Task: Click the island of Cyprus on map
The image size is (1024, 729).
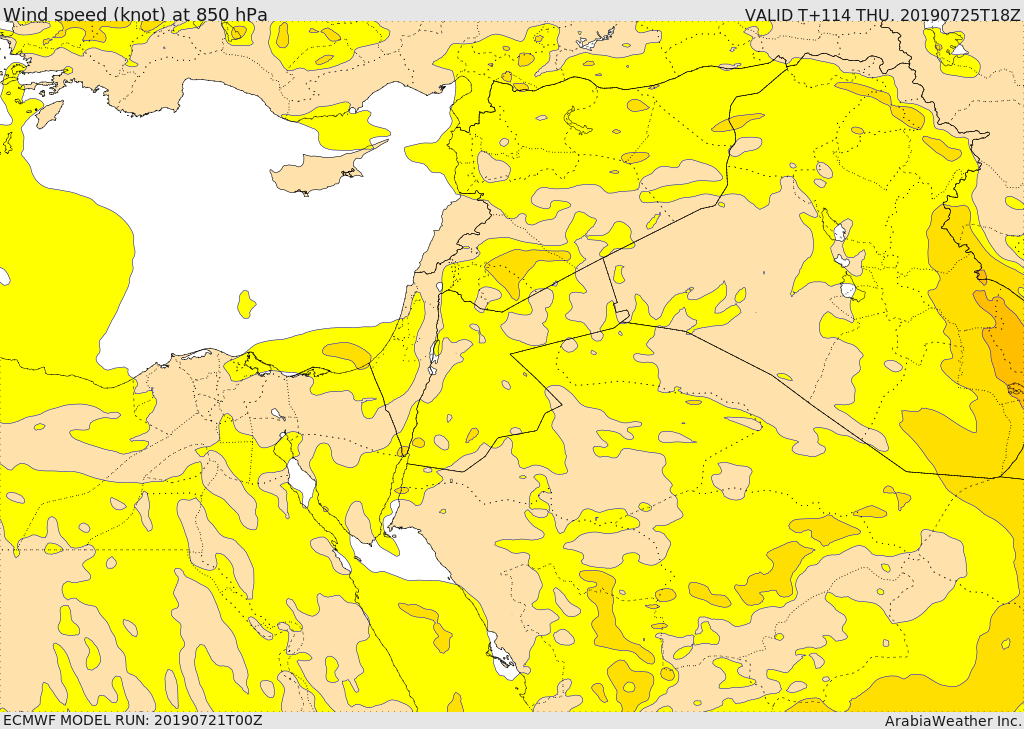Action: point(320,172)
